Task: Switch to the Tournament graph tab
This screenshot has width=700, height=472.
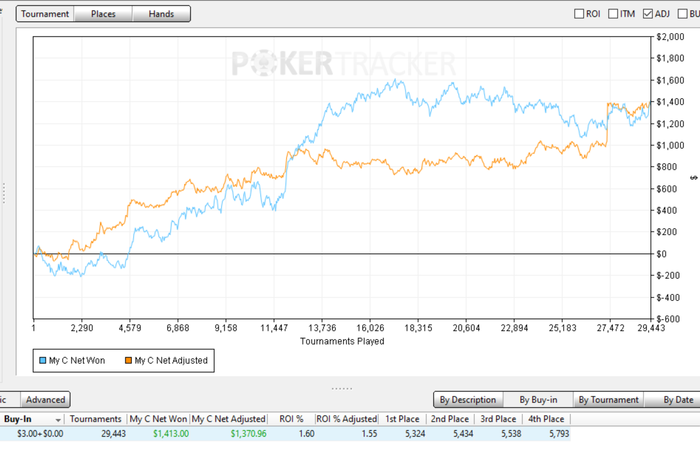Action: 45,14
